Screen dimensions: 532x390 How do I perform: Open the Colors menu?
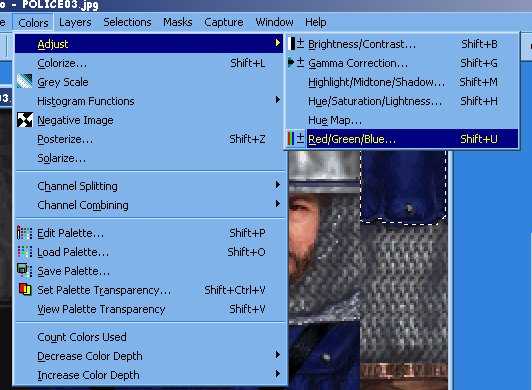click(33, 23)
